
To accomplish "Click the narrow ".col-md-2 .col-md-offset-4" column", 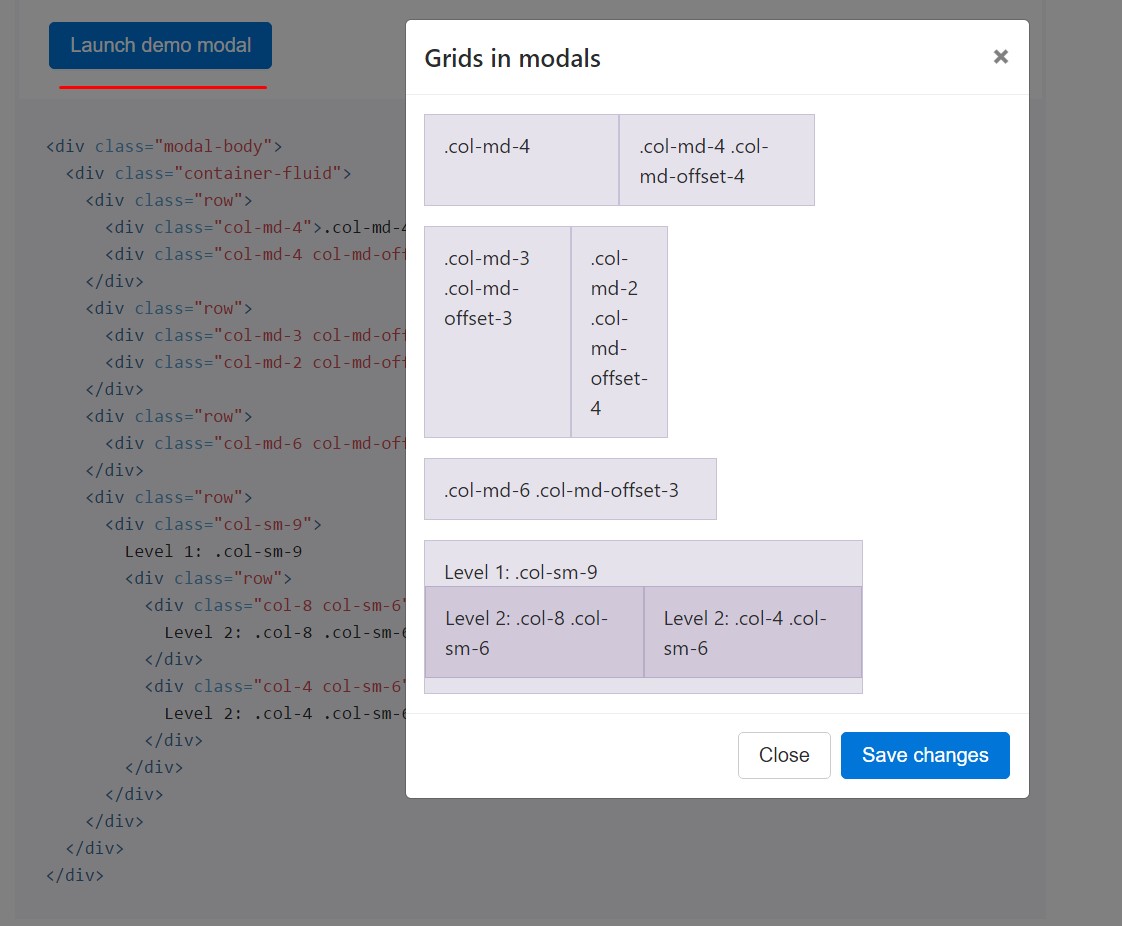I will coord(619,331).
